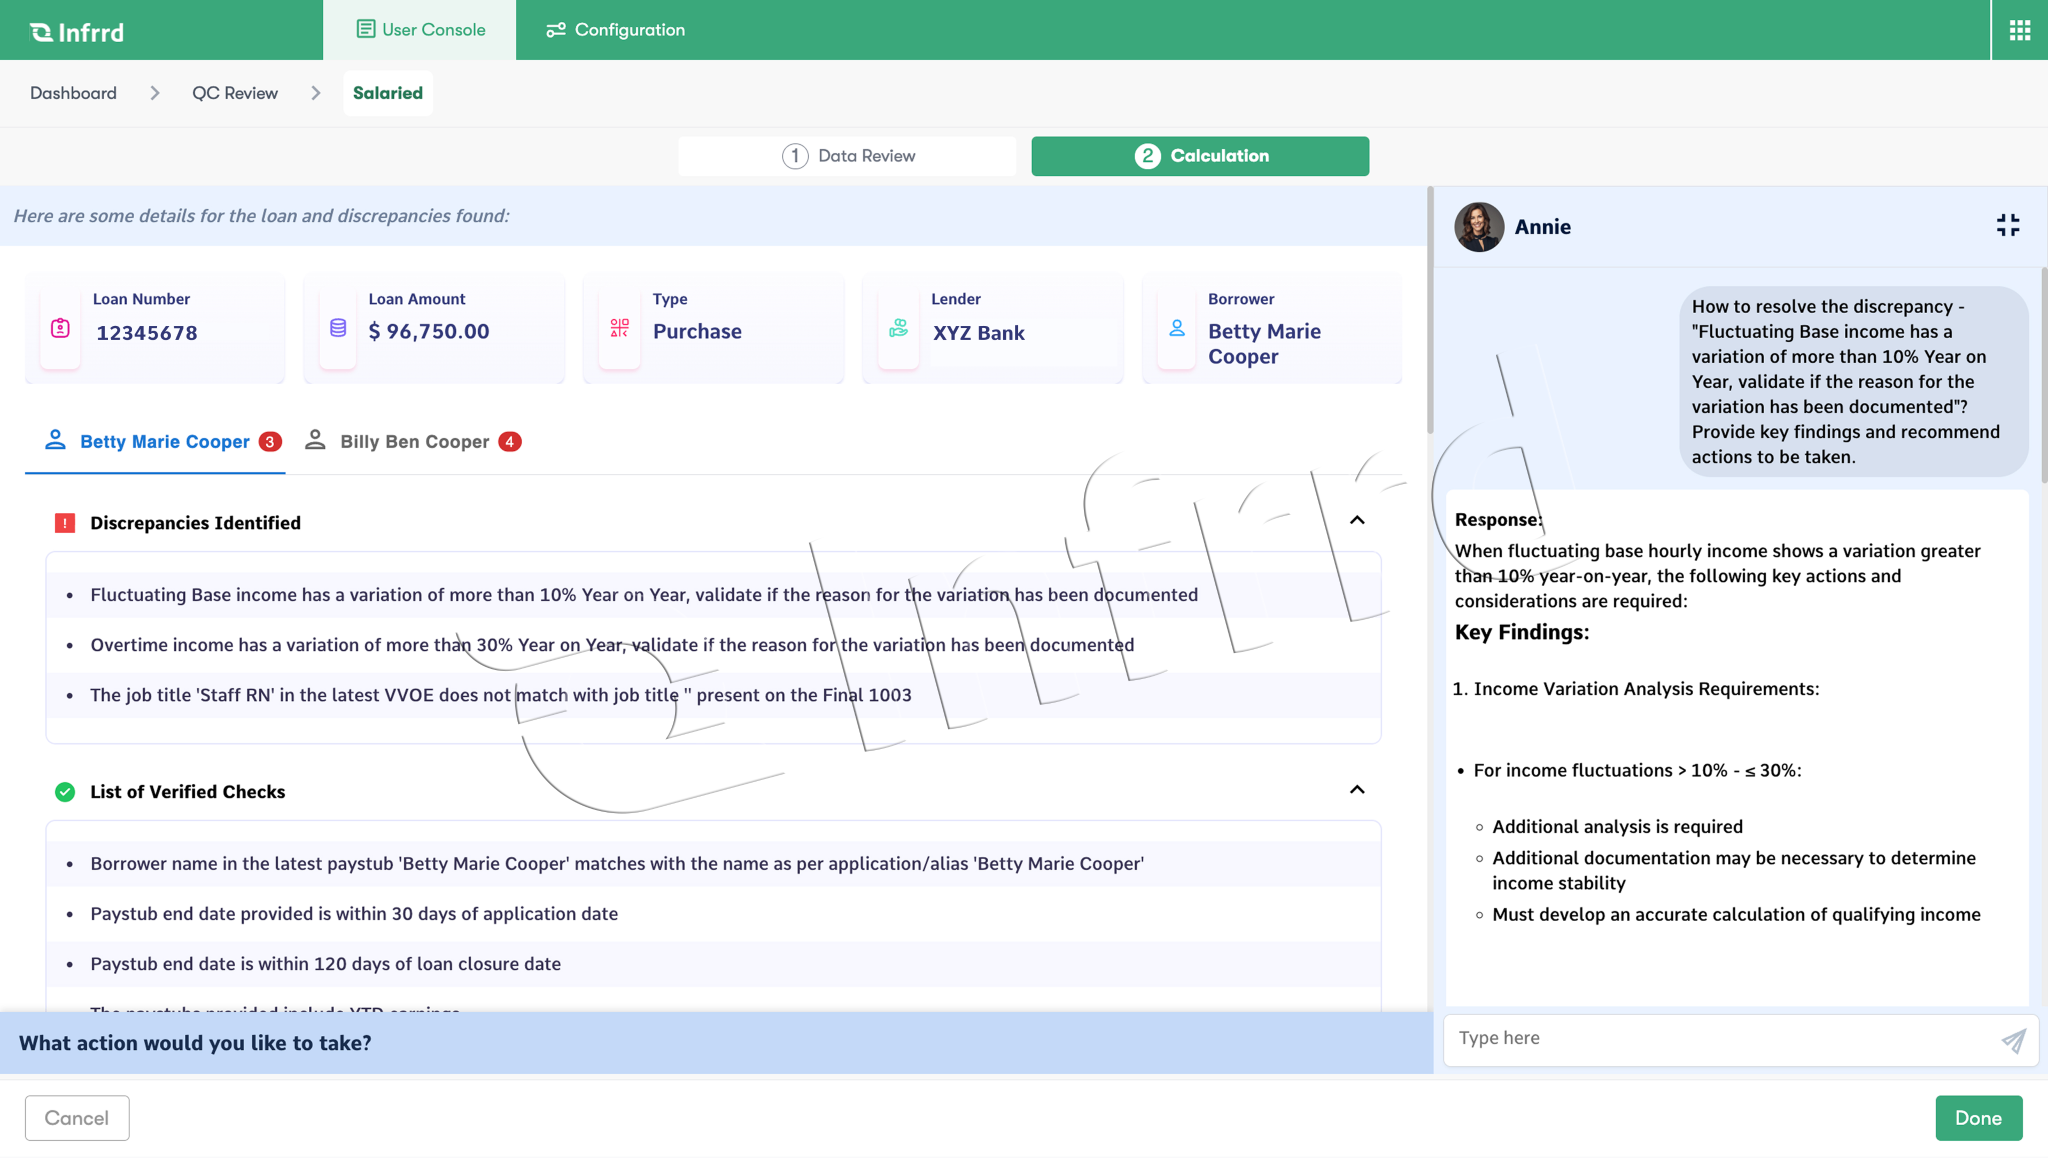Screen dimensions: 2048x1158
Task: Minimize Annie chat panel with collapse icon
Action: coord(2007,226)
